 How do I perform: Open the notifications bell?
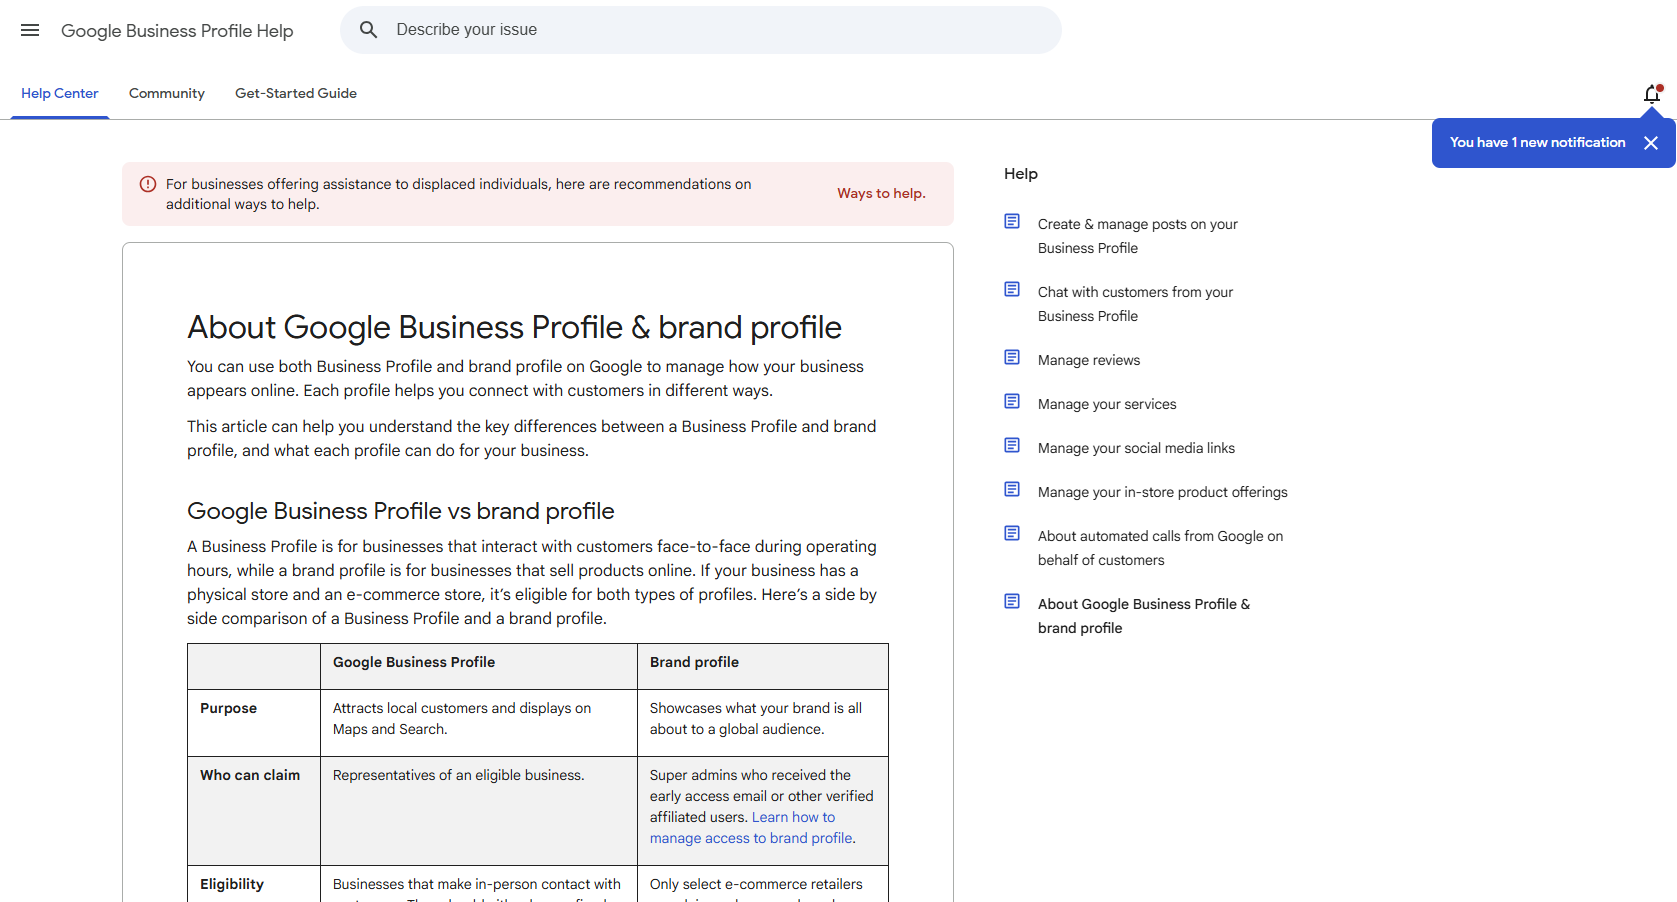click(x=1652, y=93)
